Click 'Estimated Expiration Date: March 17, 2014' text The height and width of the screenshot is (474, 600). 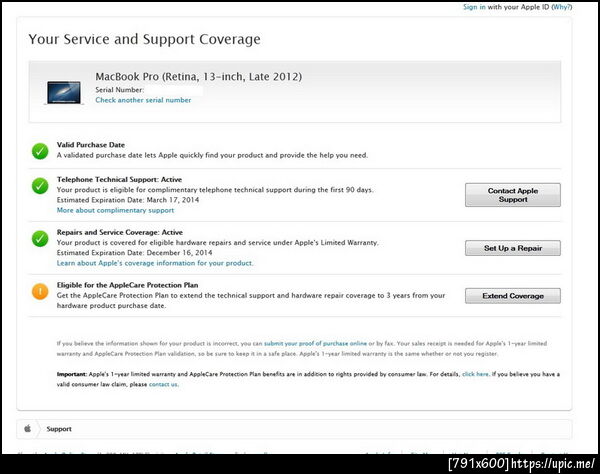coord(128,200)
